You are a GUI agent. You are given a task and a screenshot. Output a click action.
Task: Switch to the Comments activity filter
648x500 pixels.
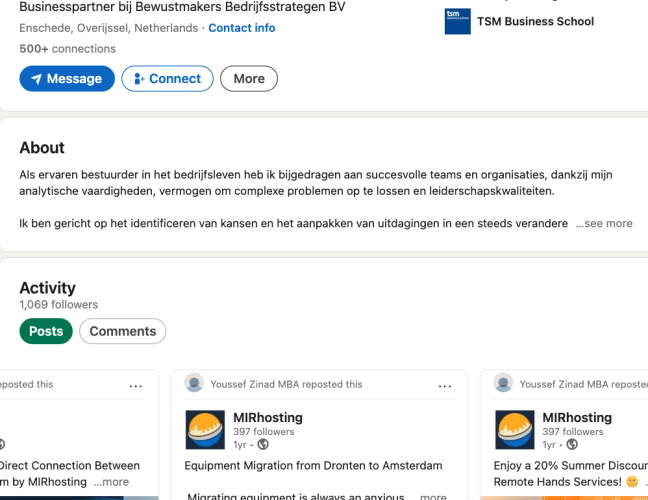(x=123, y=331)
